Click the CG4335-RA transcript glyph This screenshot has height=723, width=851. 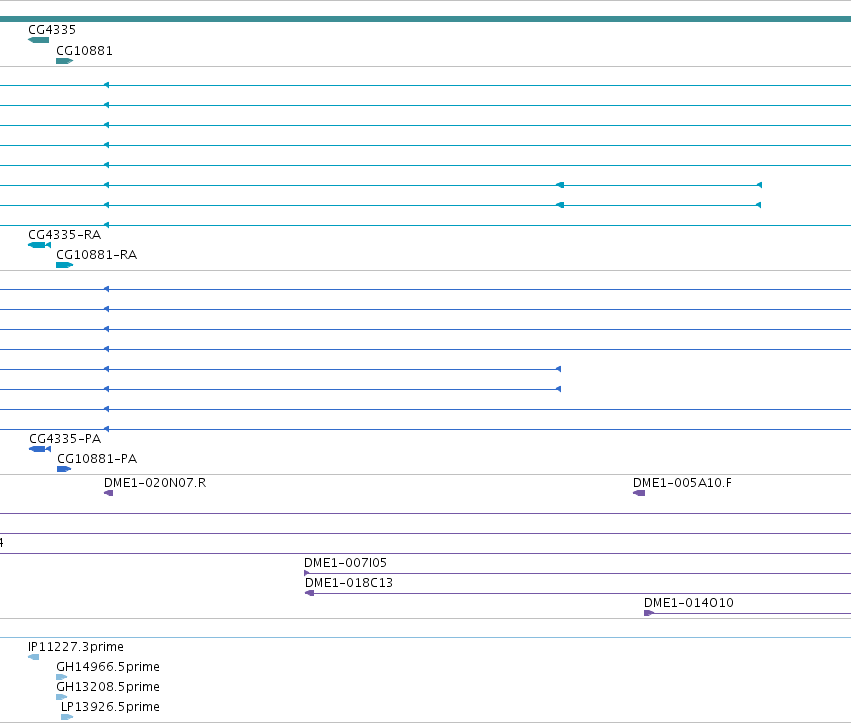coord(40,245)
